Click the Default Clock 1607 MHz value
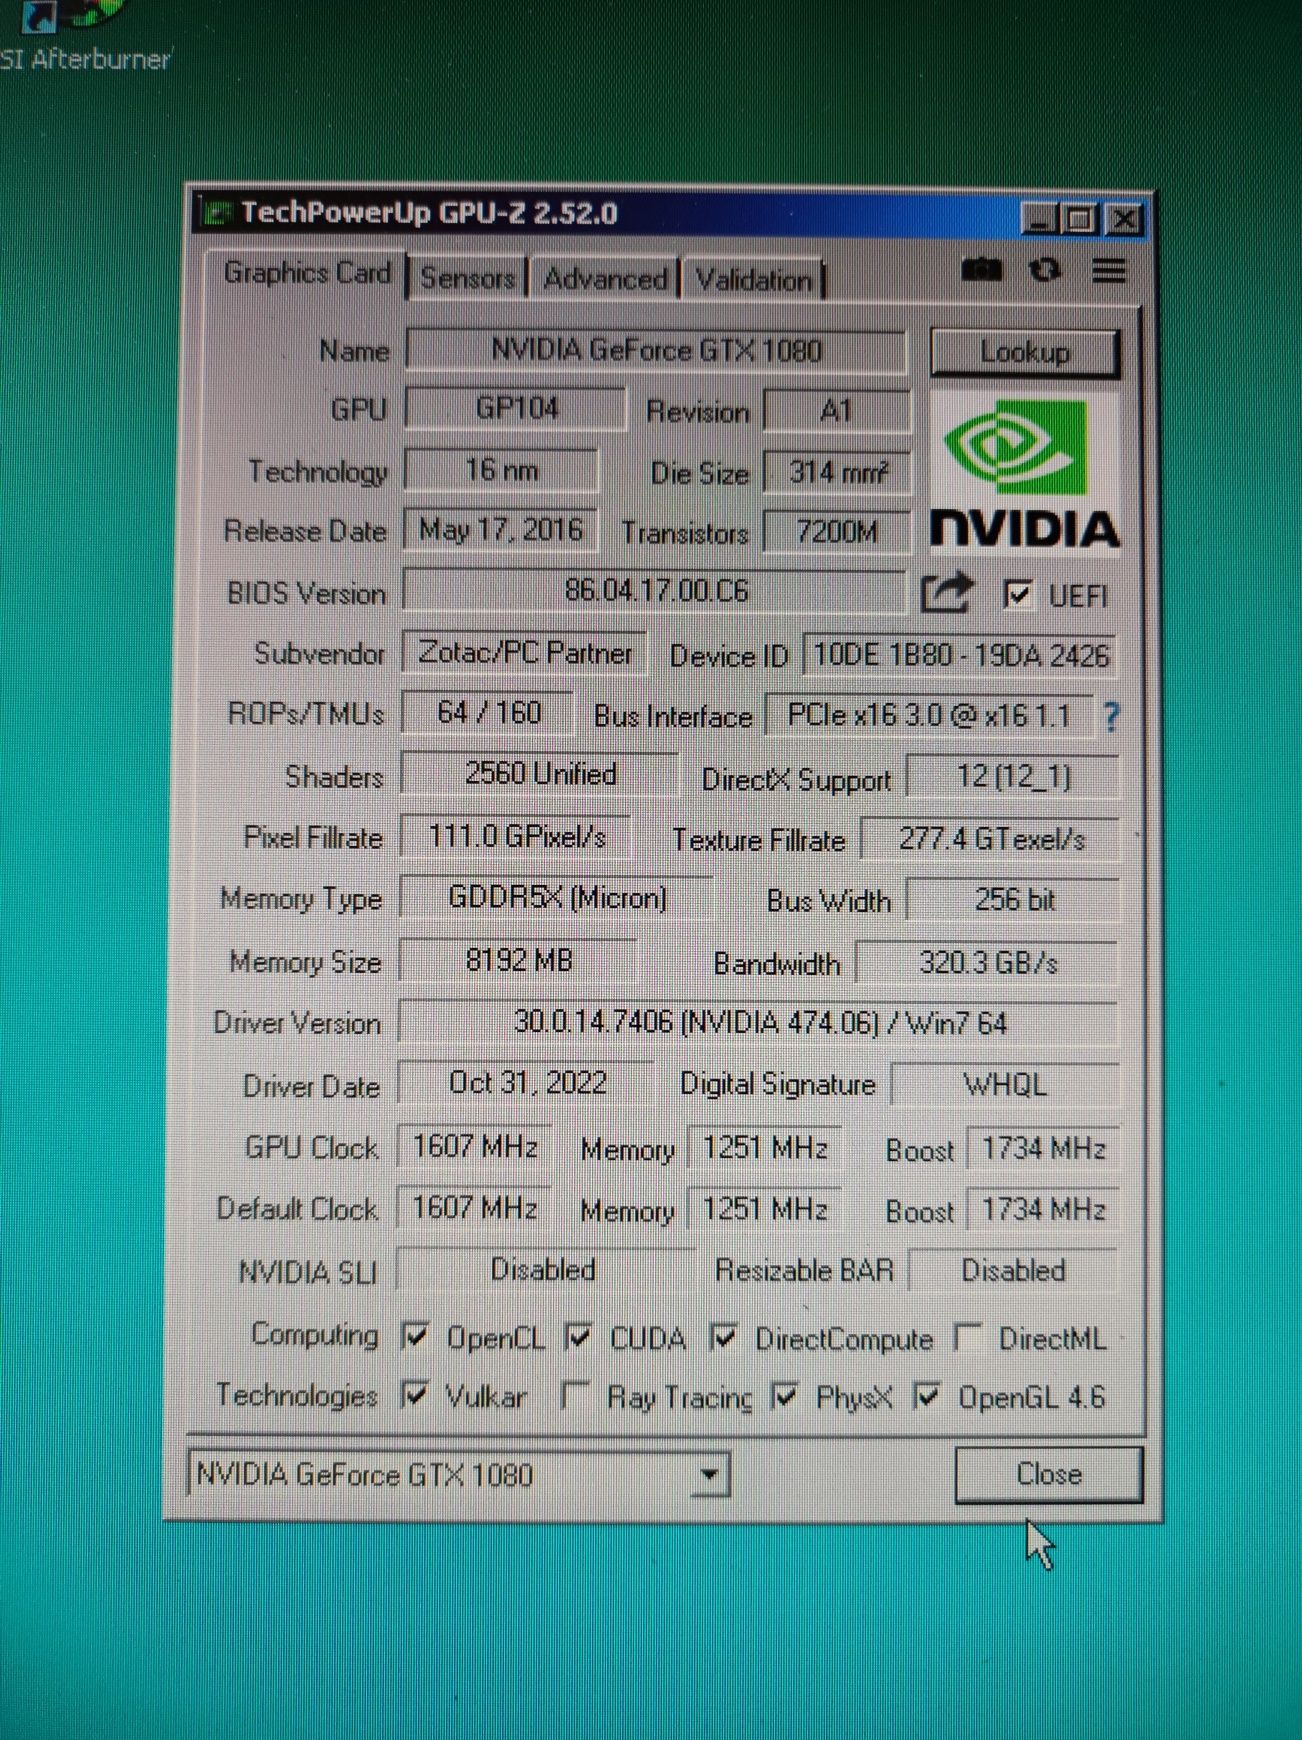Image resolution: width=1302 pixels, height=1740 pixels. coord(474,1208)
